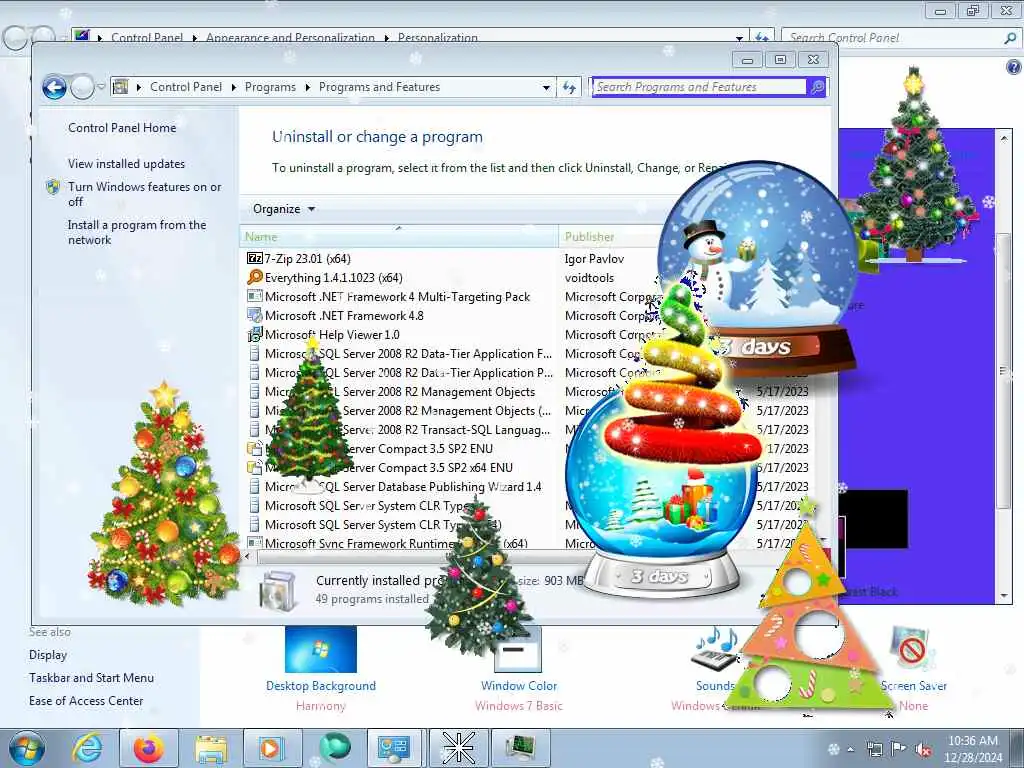Click the Microsoft .NET Framework 4.8 icon
This screenshot has width=1024, height=768.
pos(254,315)
